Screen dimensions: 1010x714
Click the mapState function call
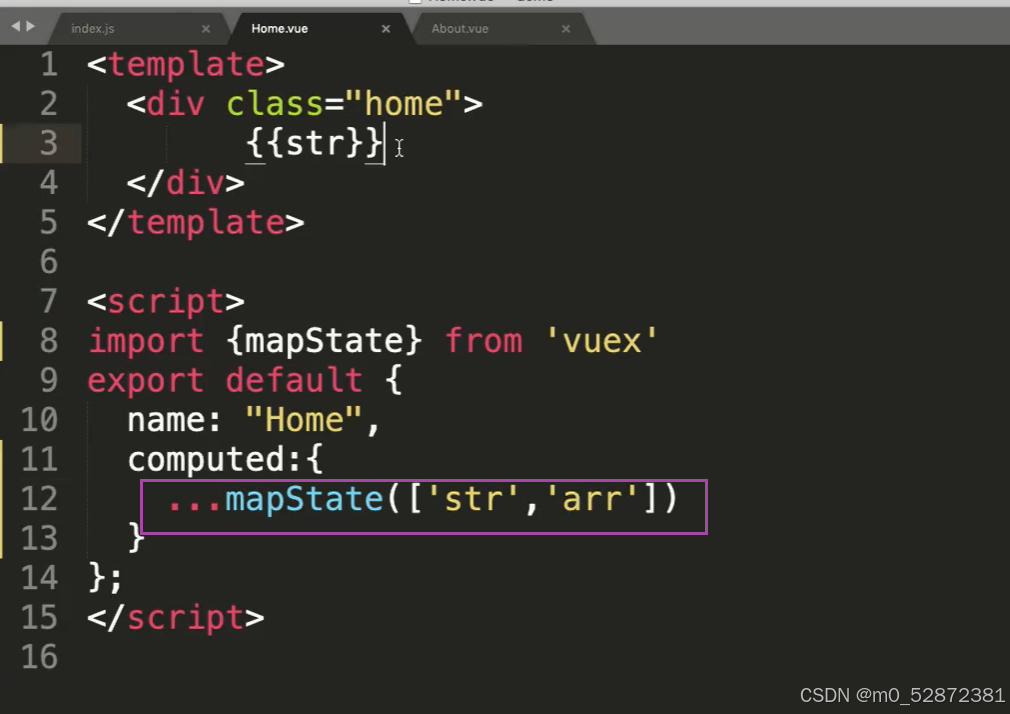[x=305, y=499]
